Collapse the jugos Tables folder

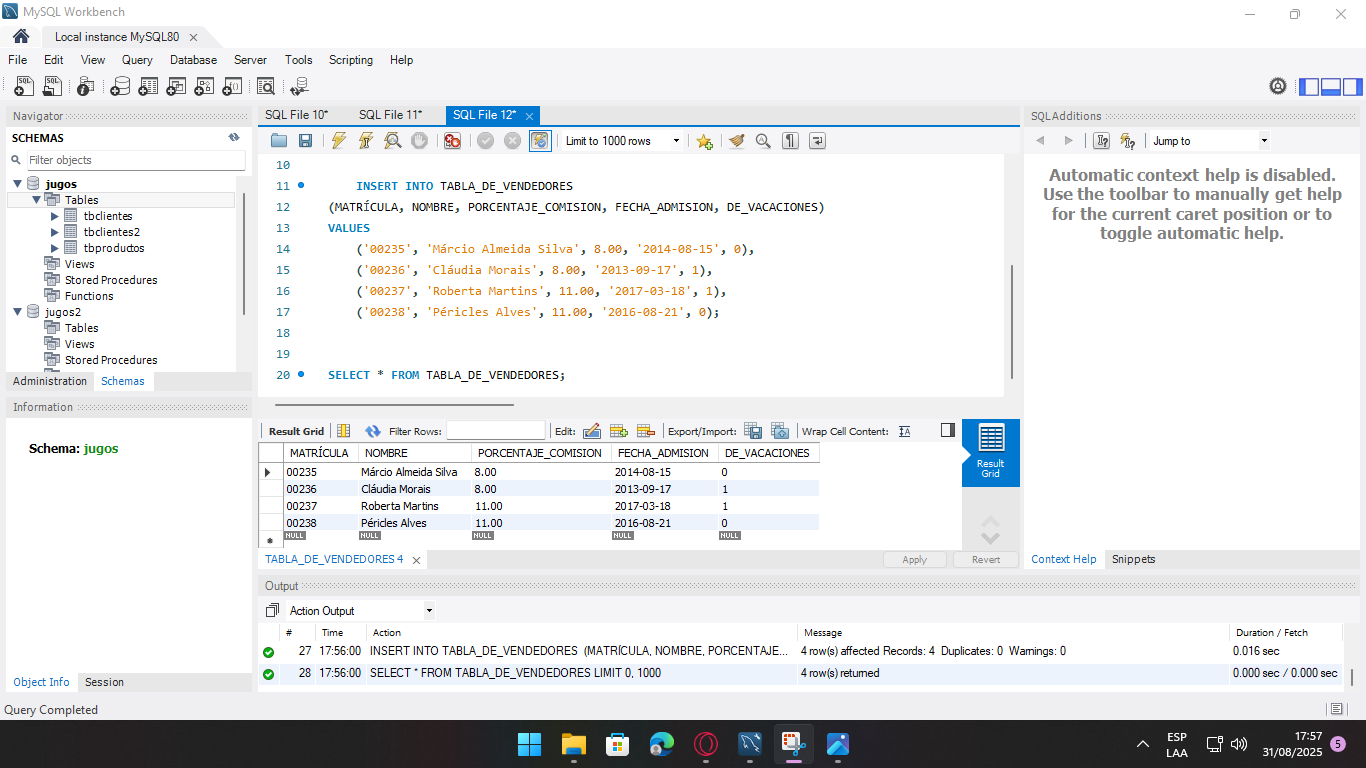tap(37, 200)
